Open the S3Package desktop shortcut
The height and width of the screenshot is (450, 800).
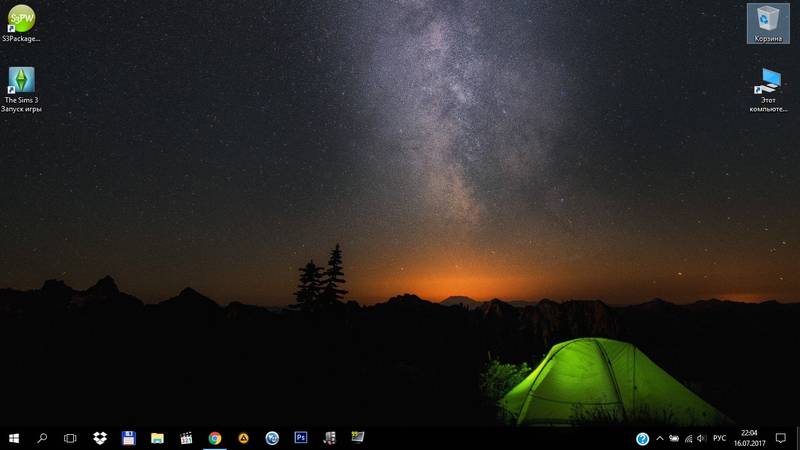(x=21, y=20)
